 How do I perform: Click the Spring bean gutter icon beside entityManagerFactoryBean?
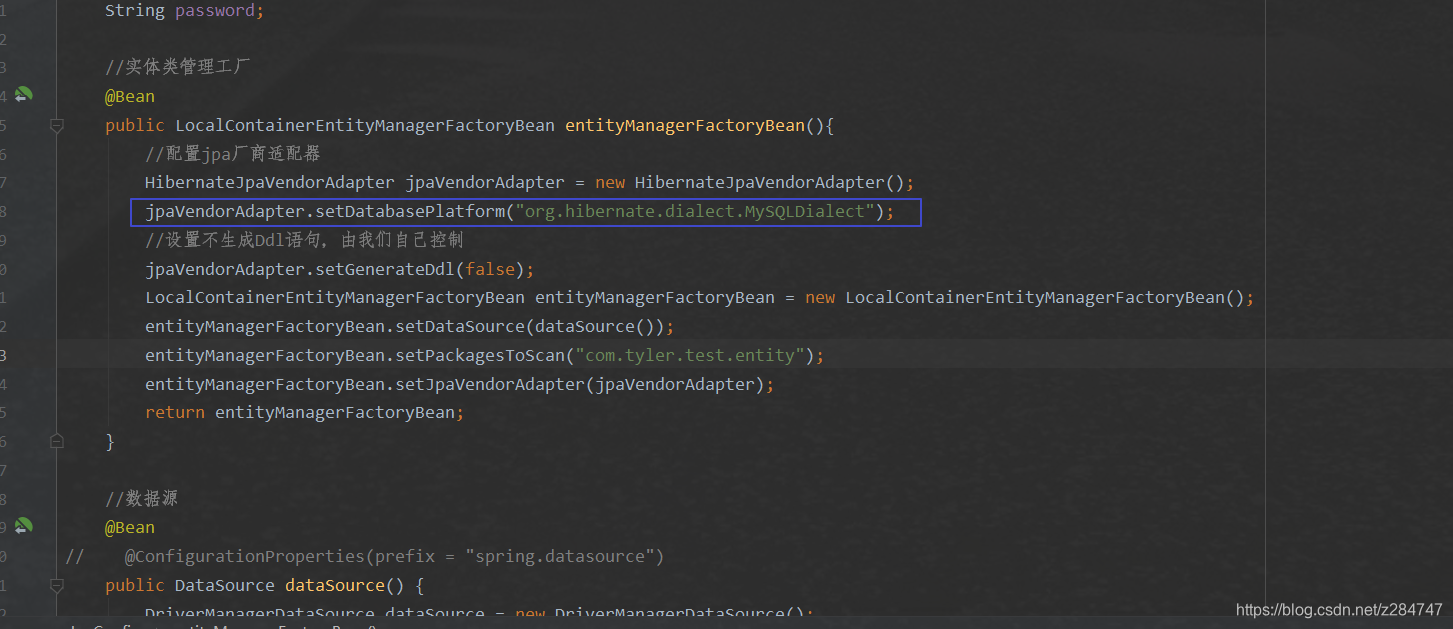point(24,95)
